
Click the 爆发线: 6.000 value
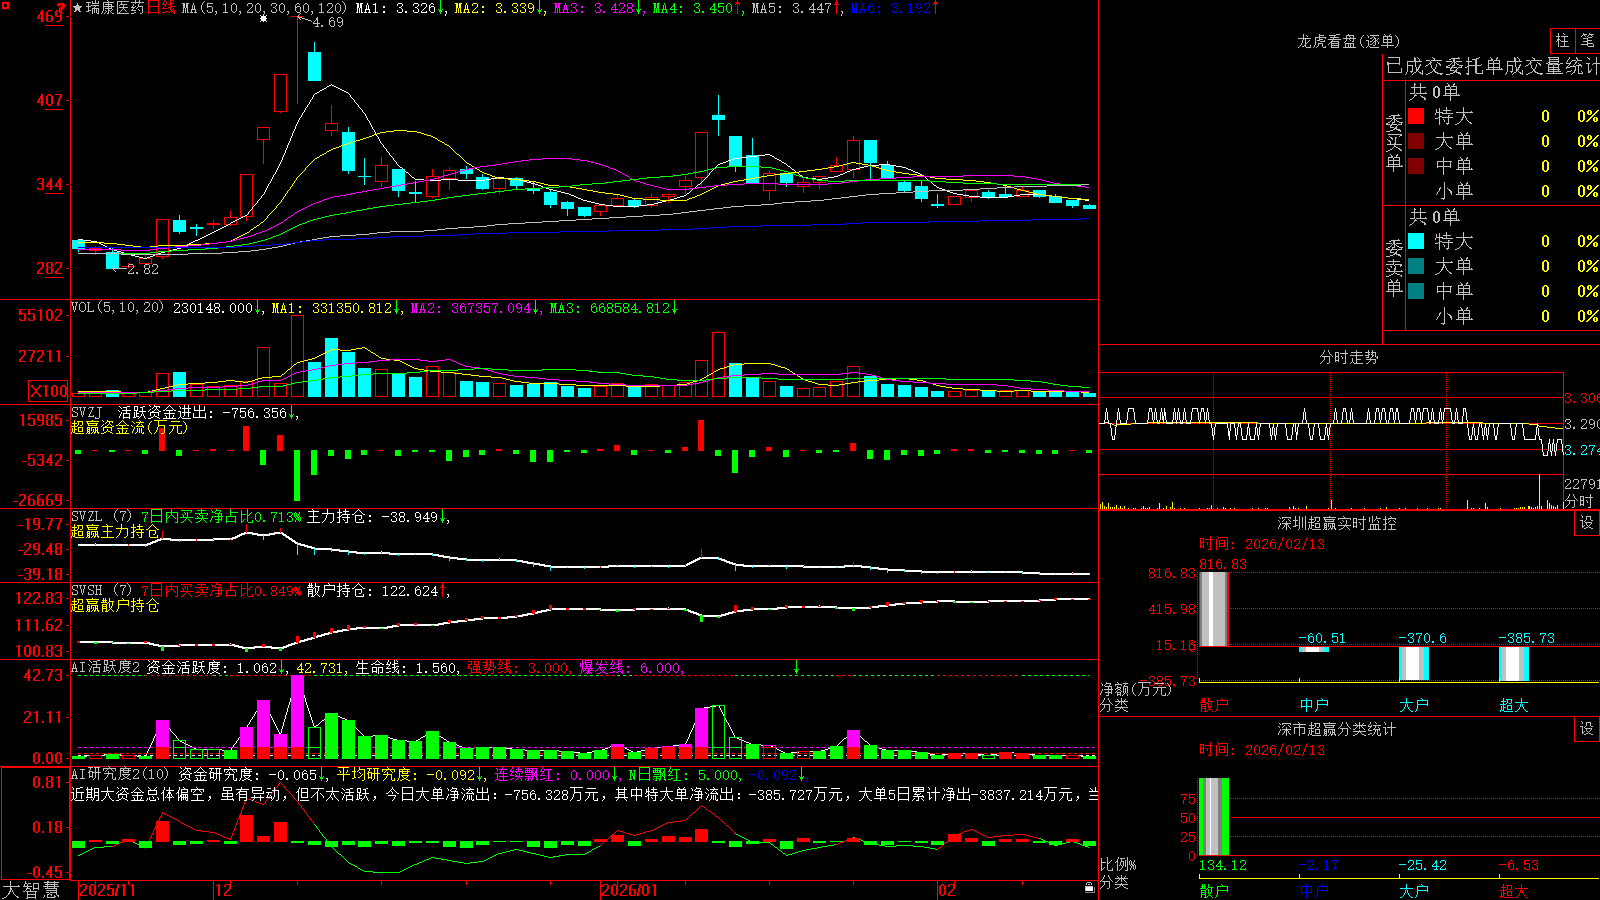coord(631,668)
